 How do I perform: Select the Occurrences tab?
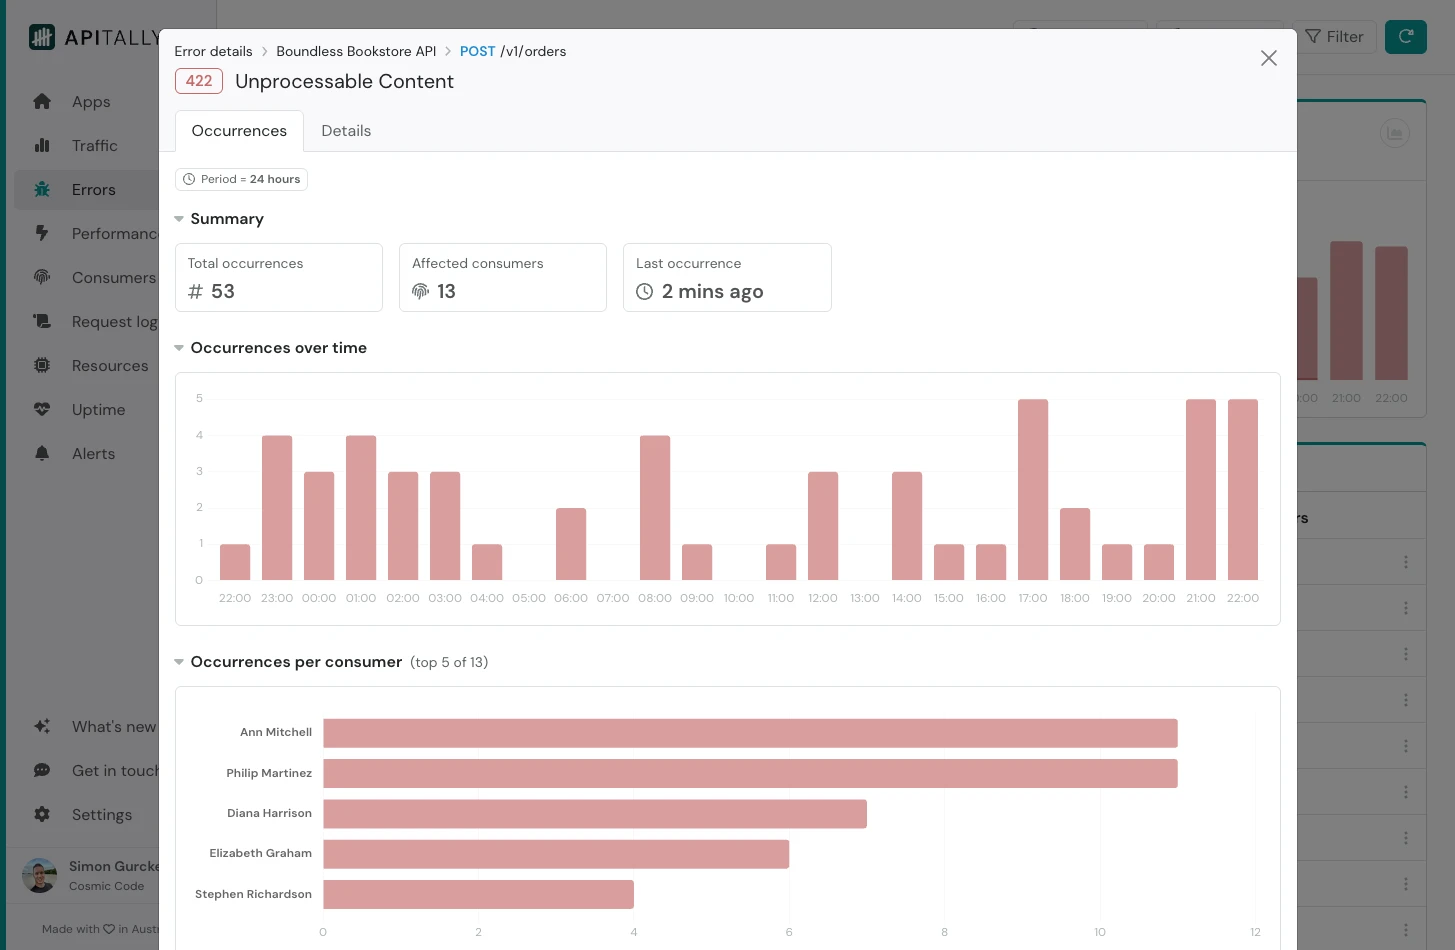tap(239, 131)
